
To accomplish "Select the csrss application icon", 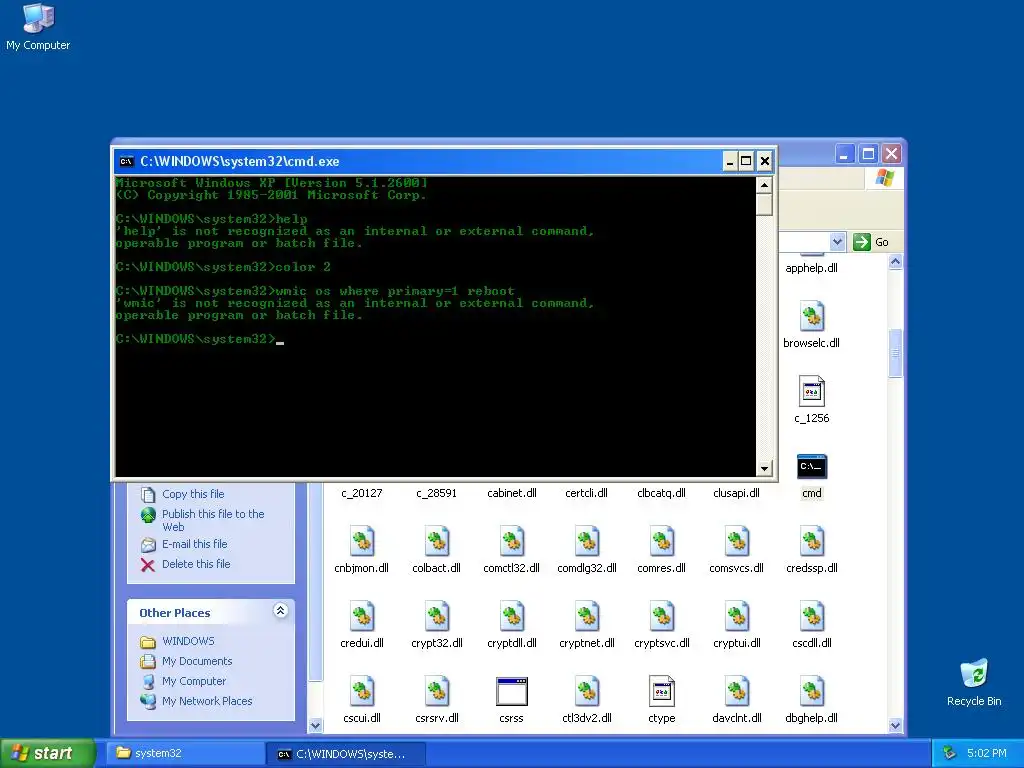I will coord(511,692).
